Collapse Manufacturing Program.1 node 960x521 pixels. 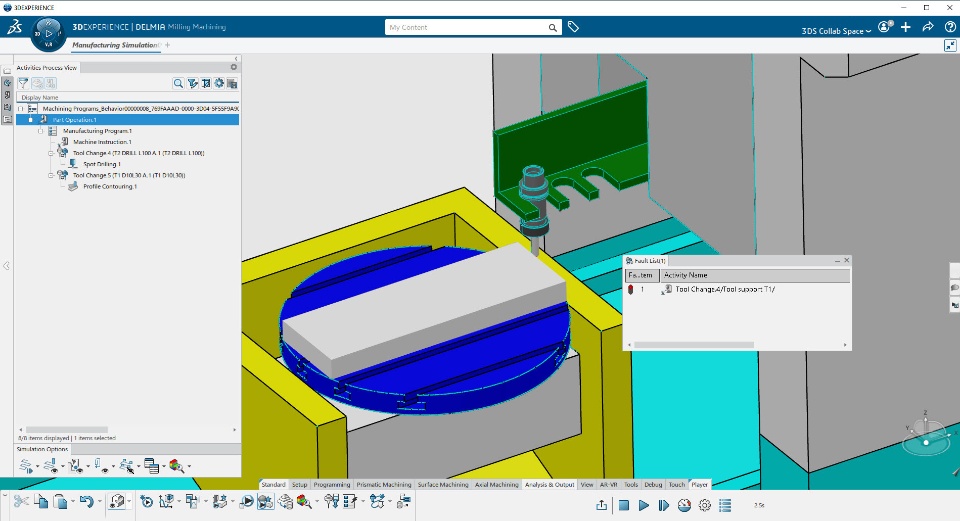click(x=40, y=130)
